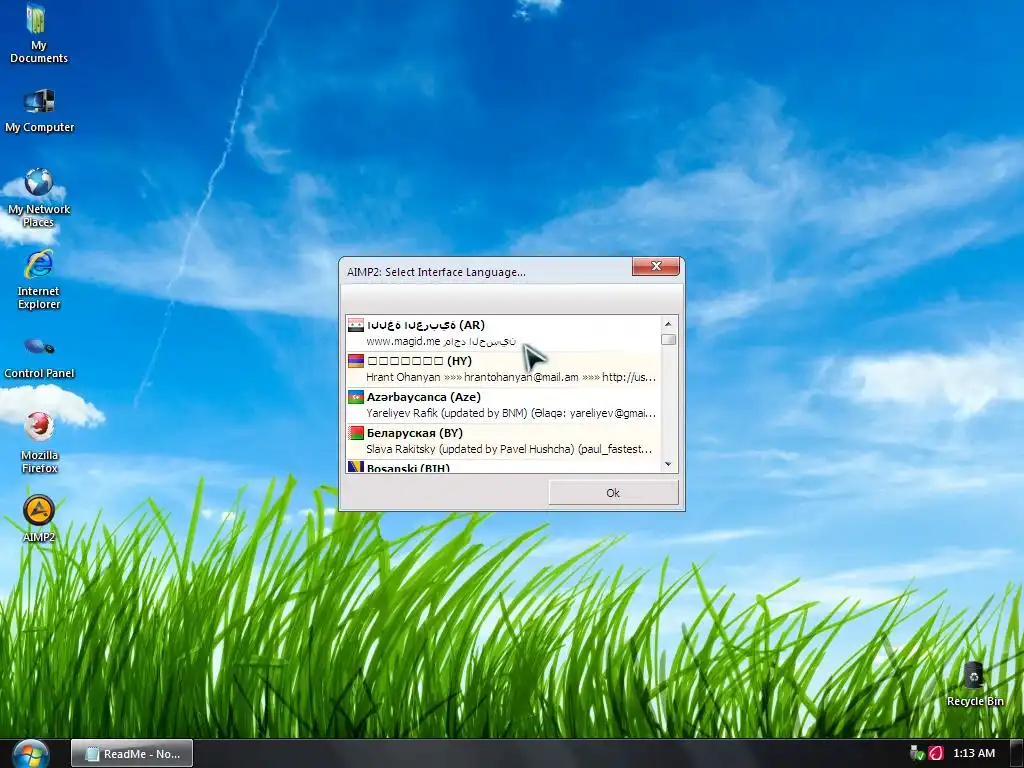The width and height of the screenshot is (1024, 768).
Task: Click the Slava Rakitsky author line
Action: 509,449
